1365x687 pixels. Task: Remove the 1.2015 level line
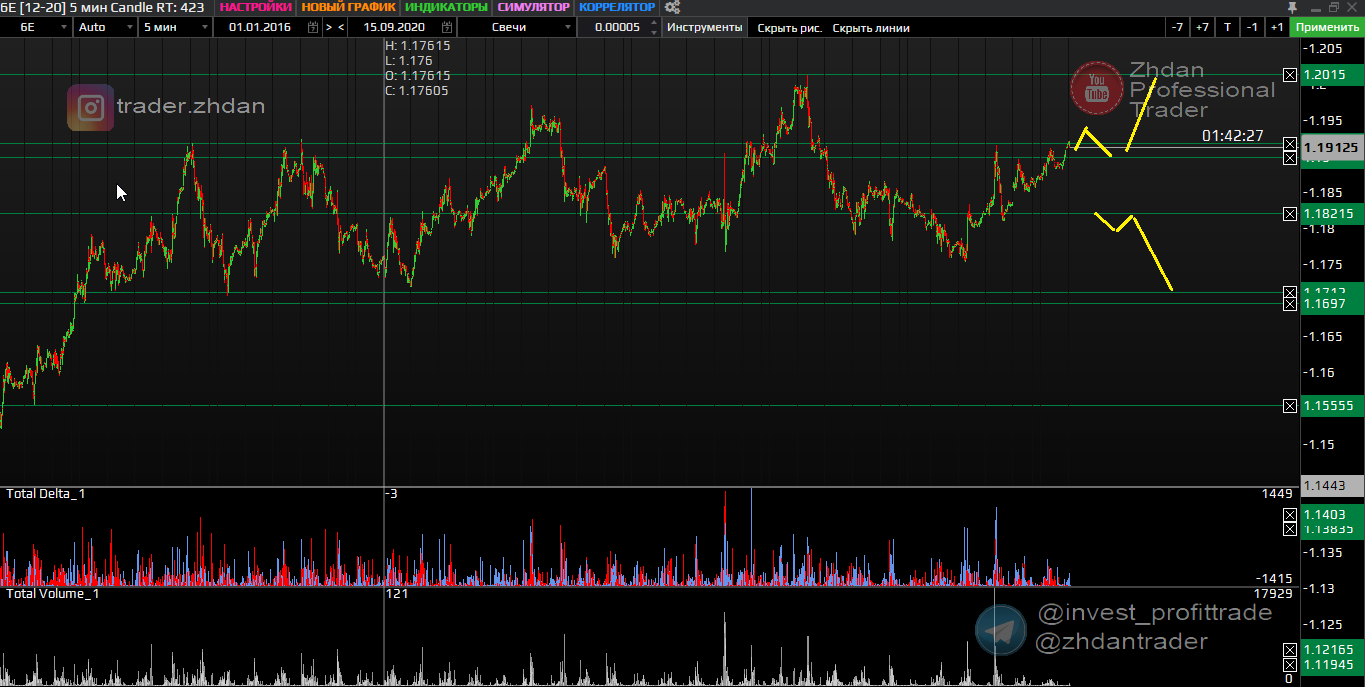(1290, 75)
